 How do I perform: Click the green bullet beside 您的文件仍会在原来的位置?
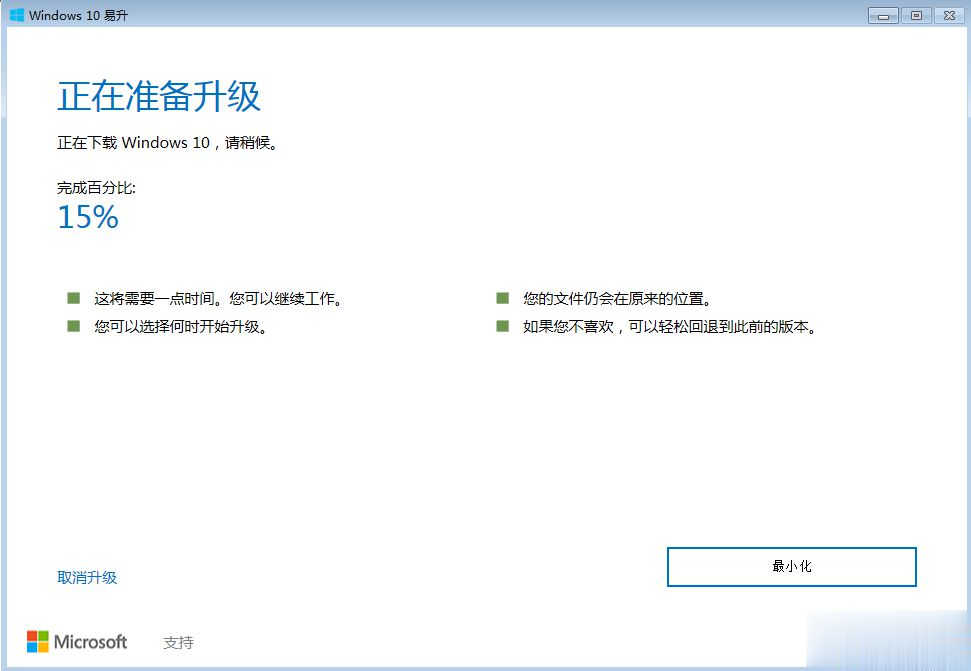point(502,298)
